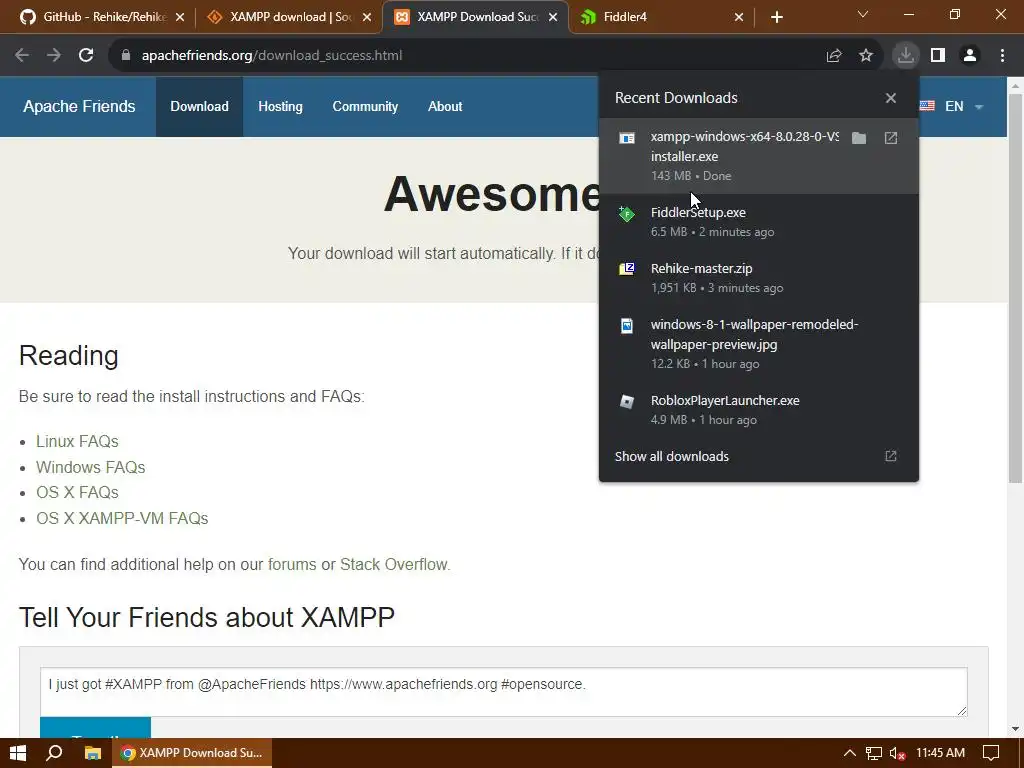The height and width of the screenshot is (768, 1024).
Task: Click the RobloxPlayerLauncher.exe file icon
Action: 627,401
